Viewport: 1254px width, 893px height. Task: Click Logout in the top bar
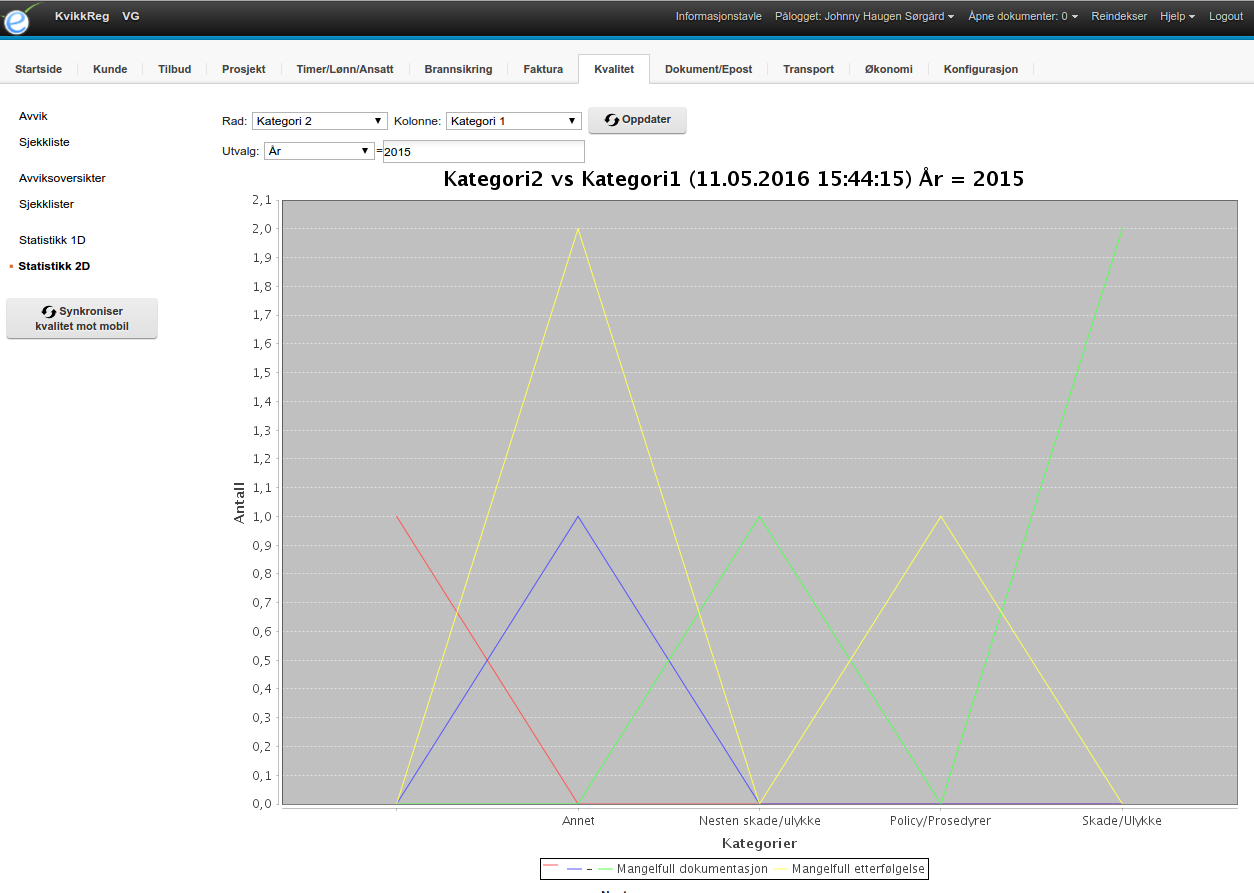1226,16
